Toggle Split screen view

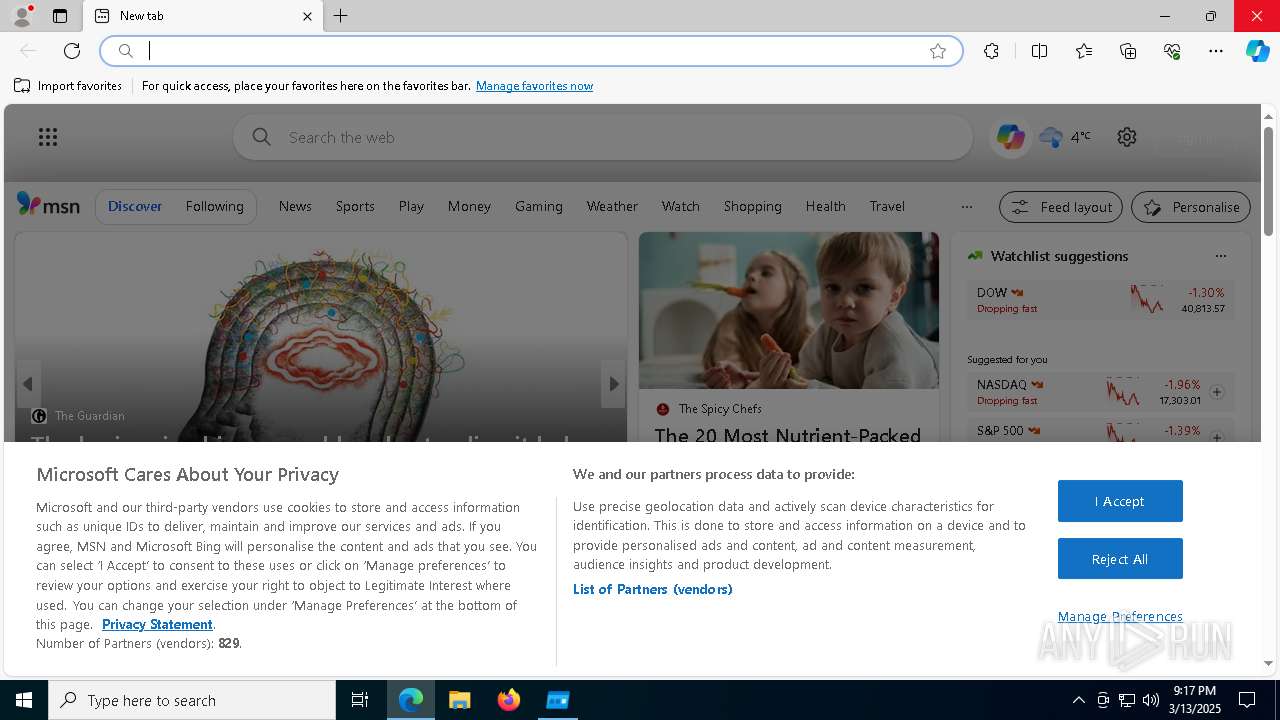point(1039,51)
